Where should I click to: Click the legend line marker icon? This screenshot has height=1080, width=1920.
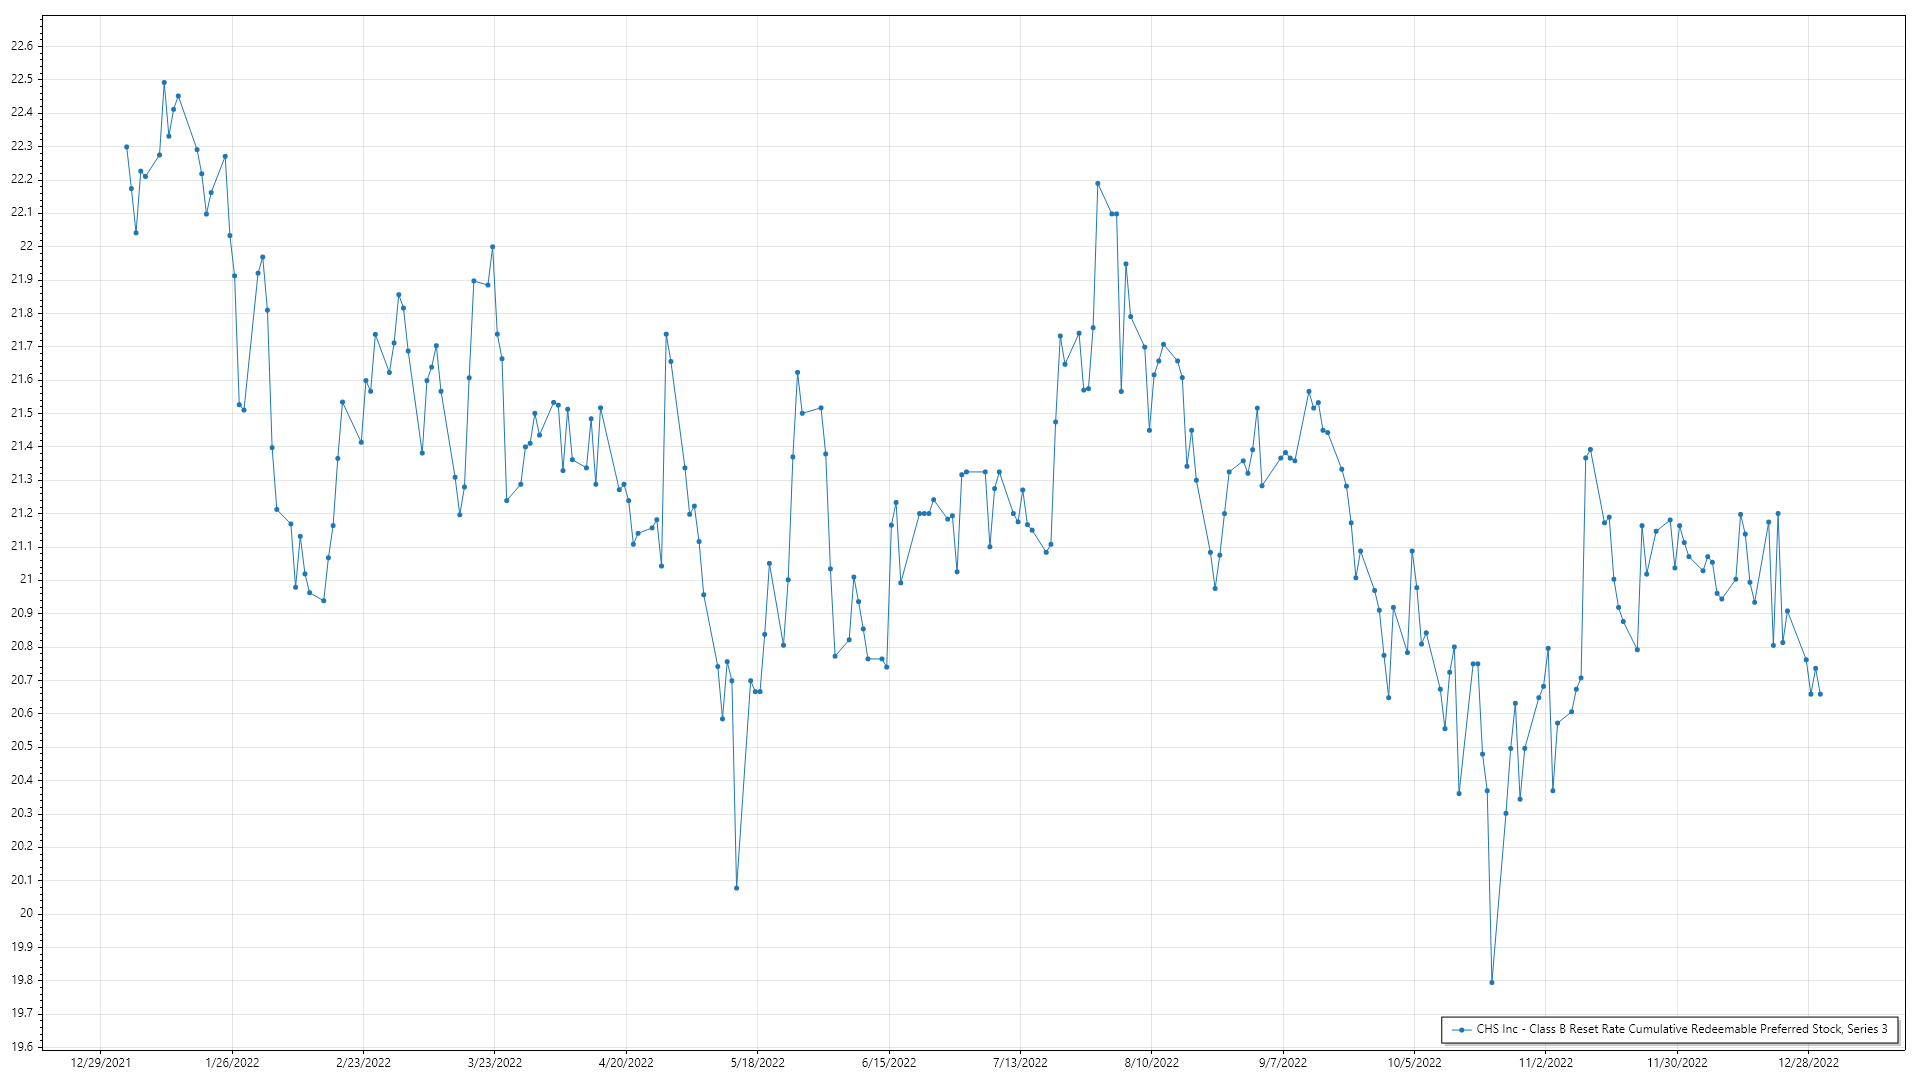pyautogui.click(x=1462, y=1030)
